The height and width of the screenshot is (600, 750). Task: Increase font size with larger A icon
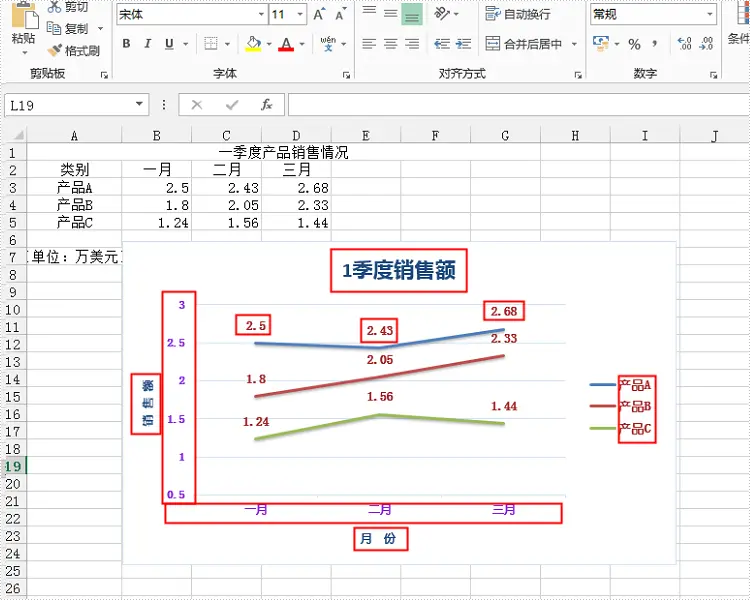319,14
